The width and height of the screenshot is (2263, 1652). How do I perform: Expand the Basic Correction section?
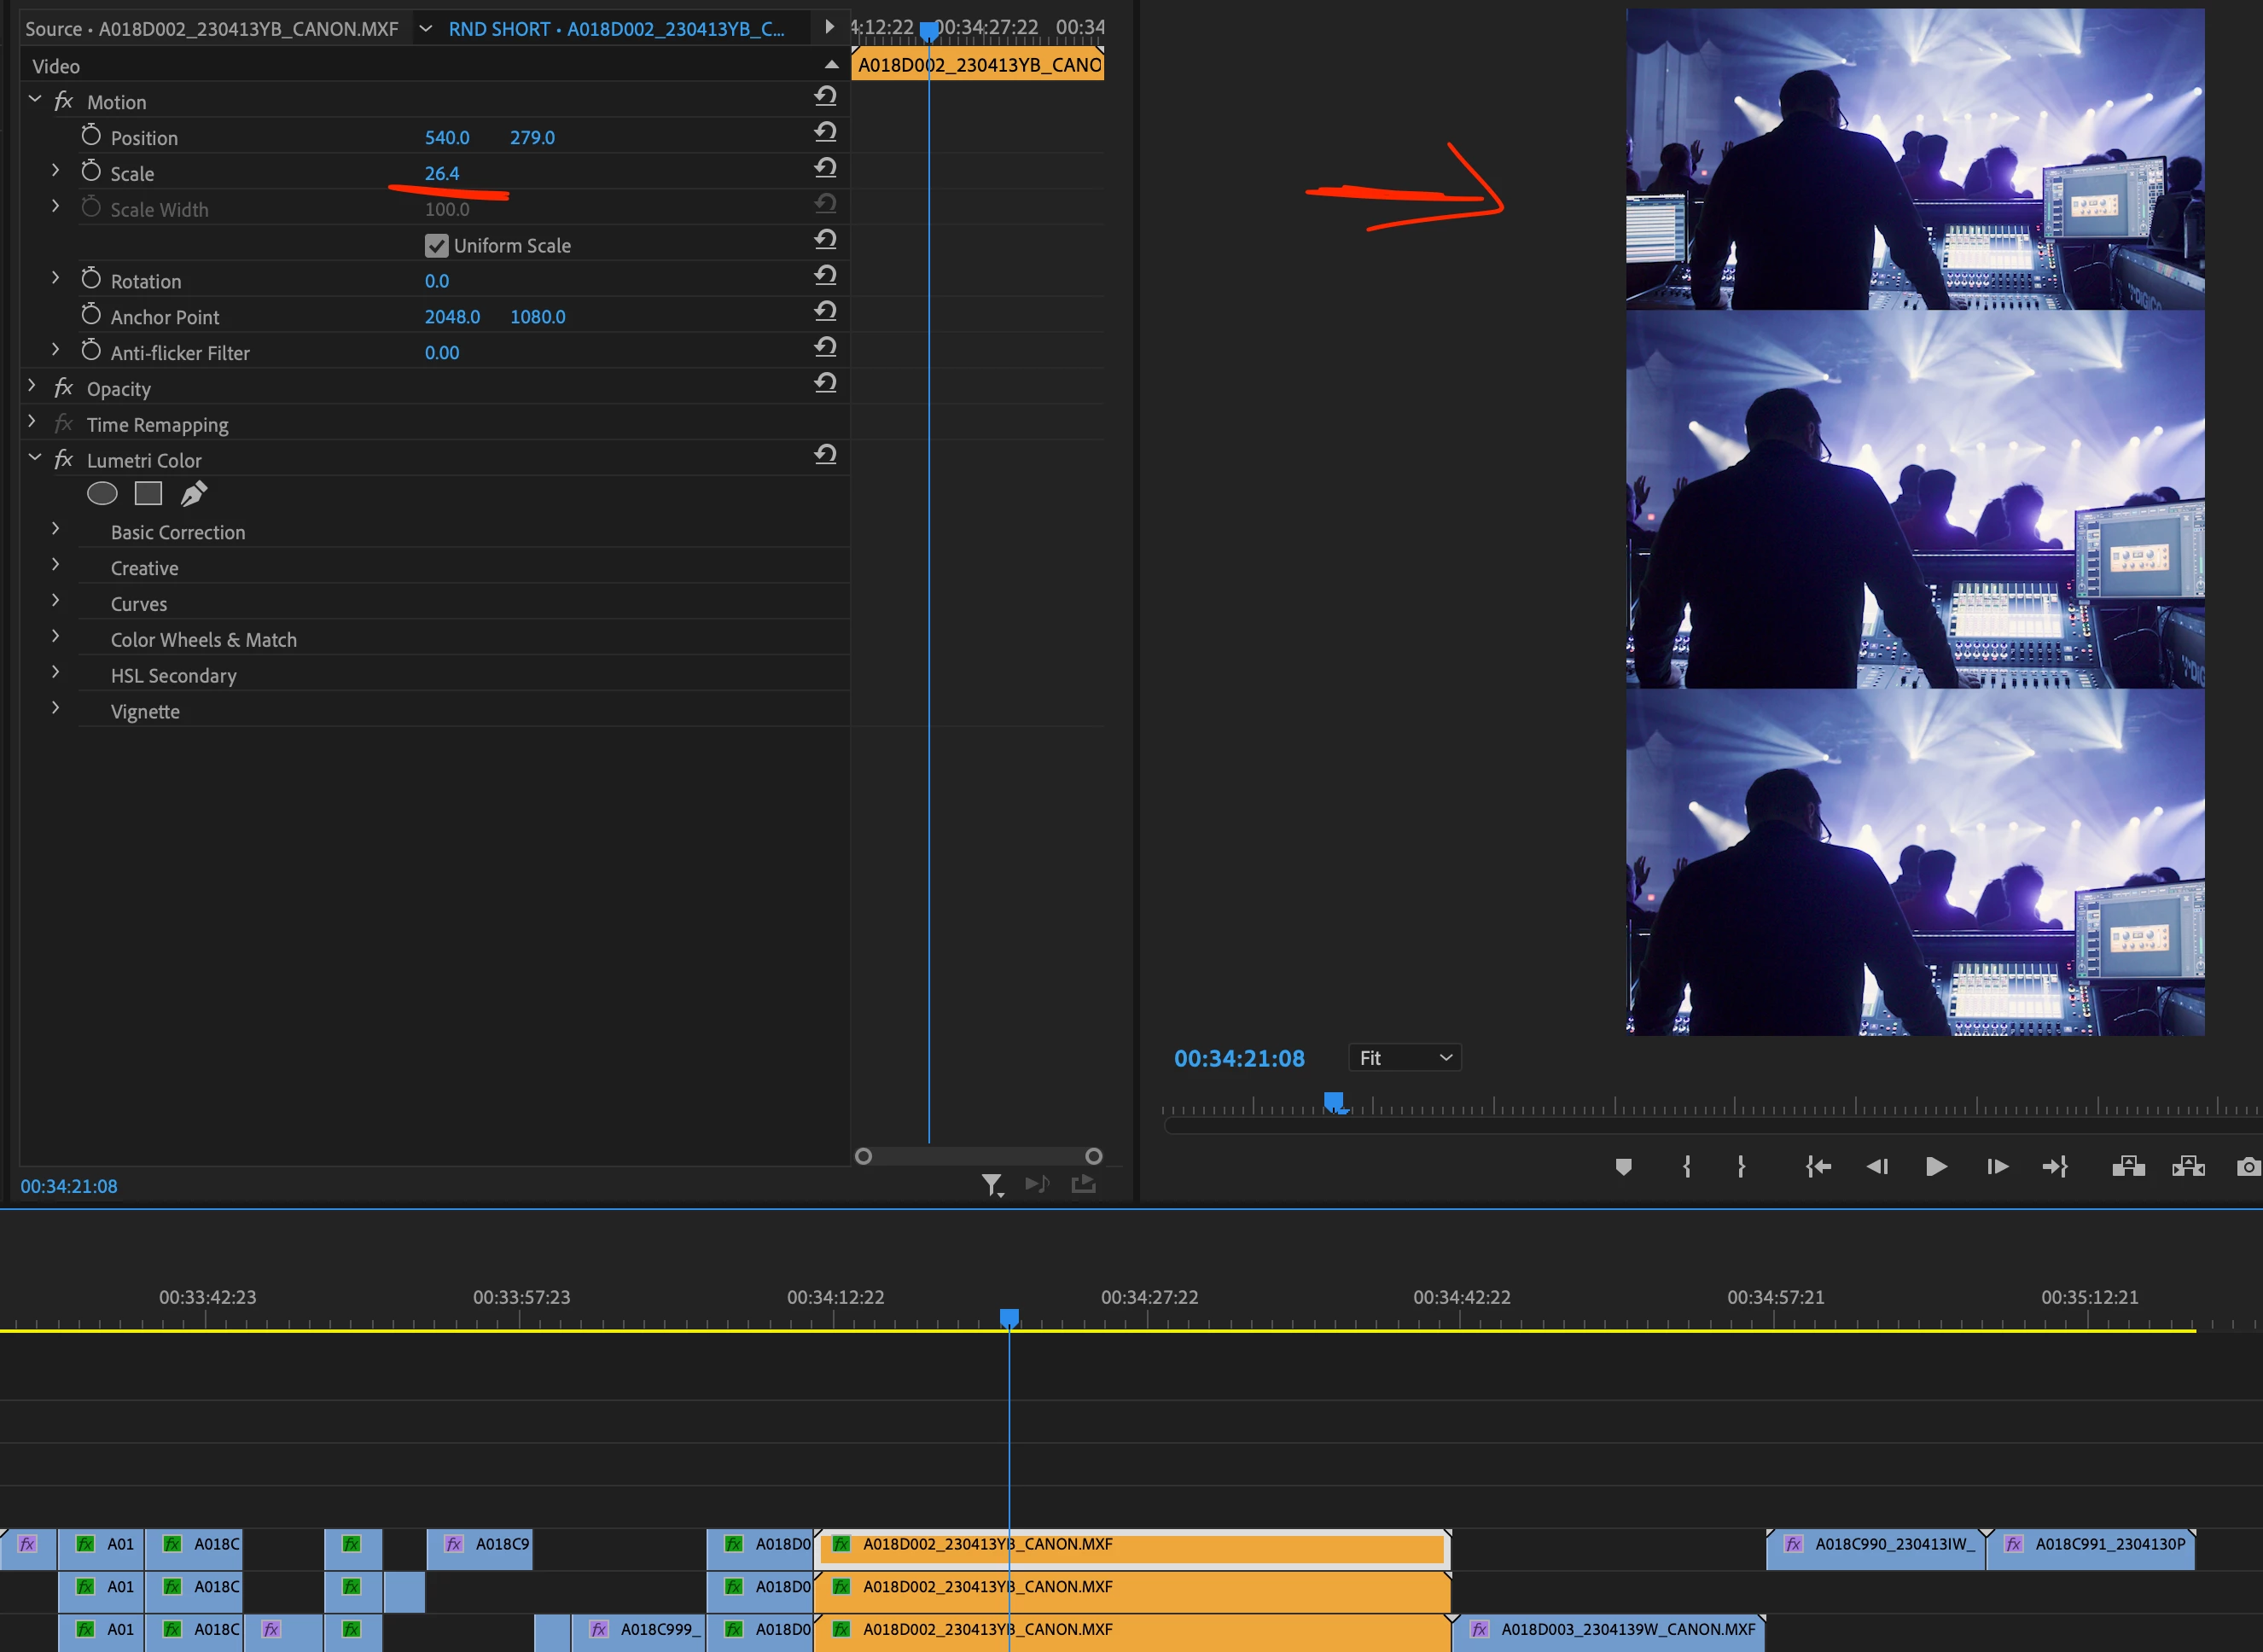pos(56,529)
